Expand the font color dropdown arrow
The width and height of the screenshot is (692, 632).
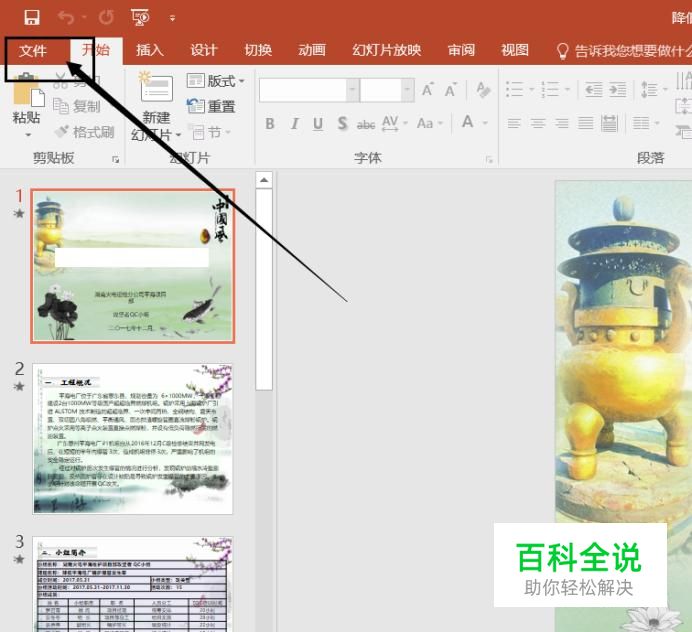point(485,123)
